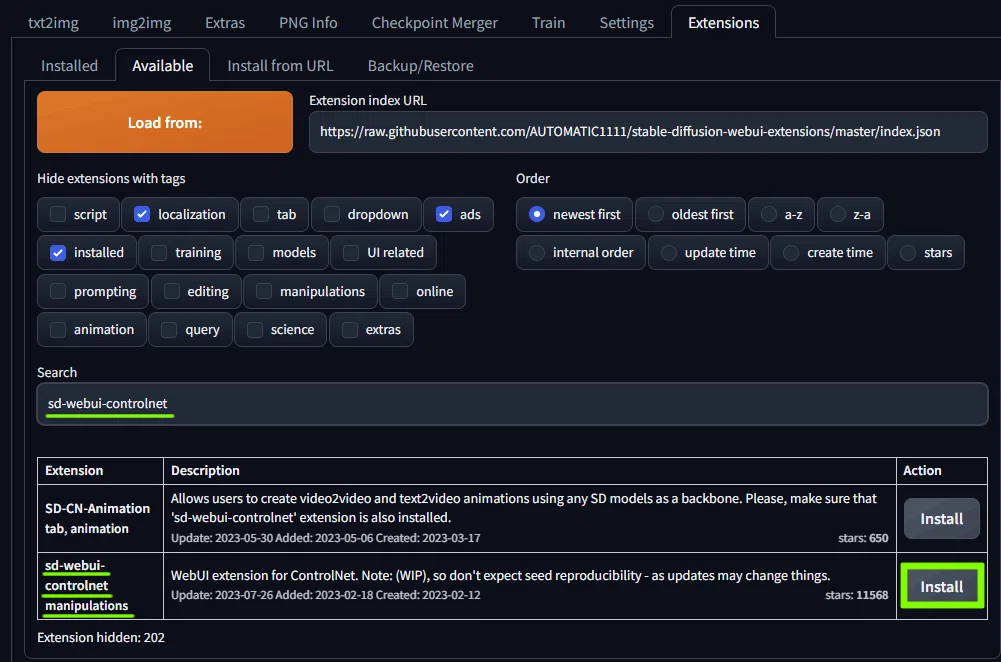Go to the txt2img tab

tap(53, 23)
